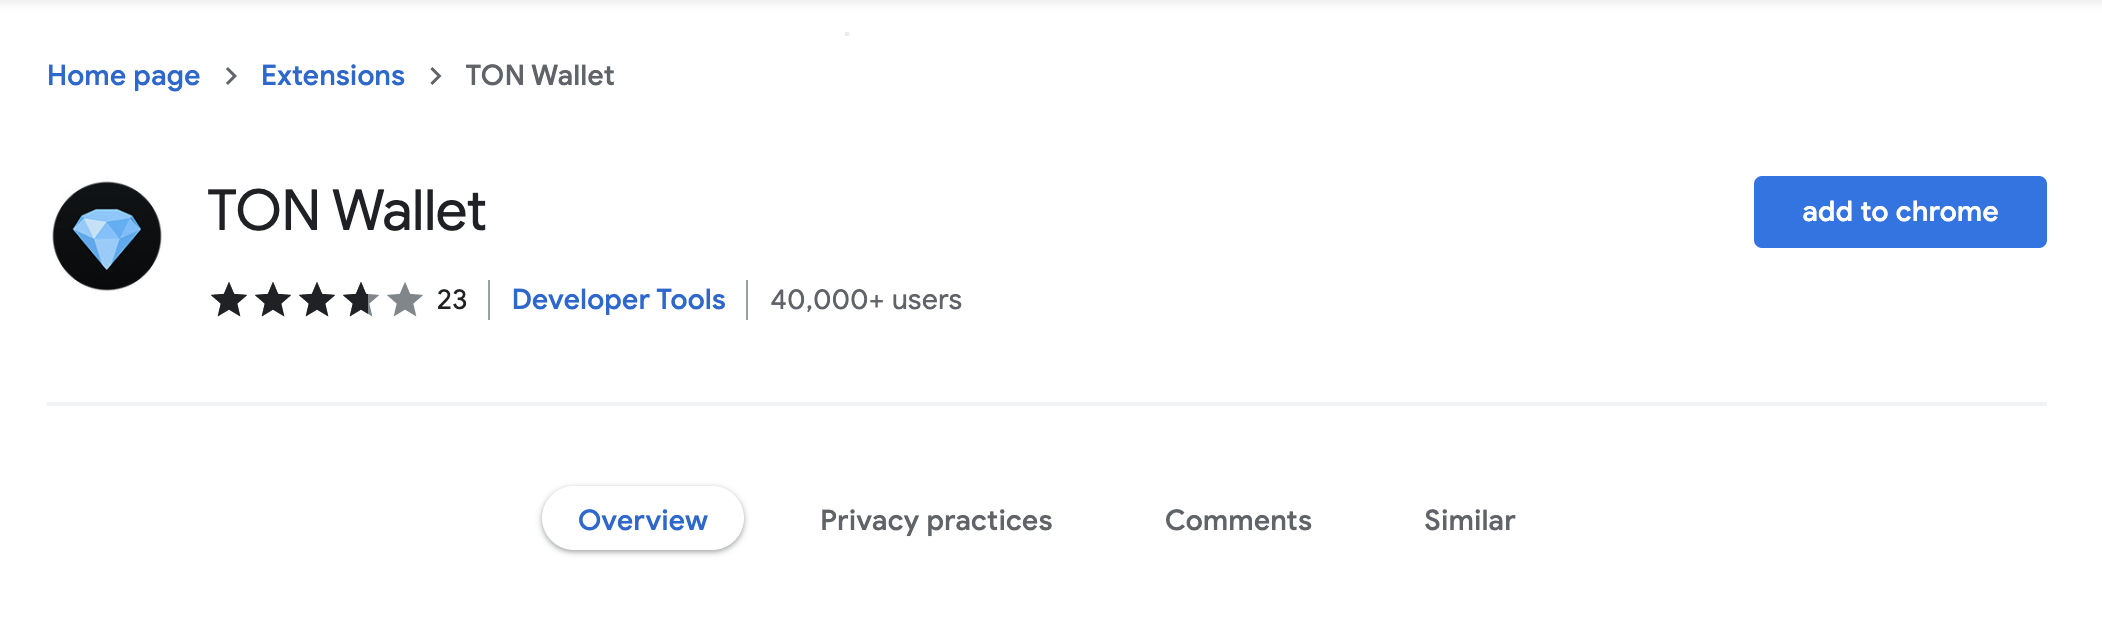
Task: Click the rating count 23
Action: [452, 300]
